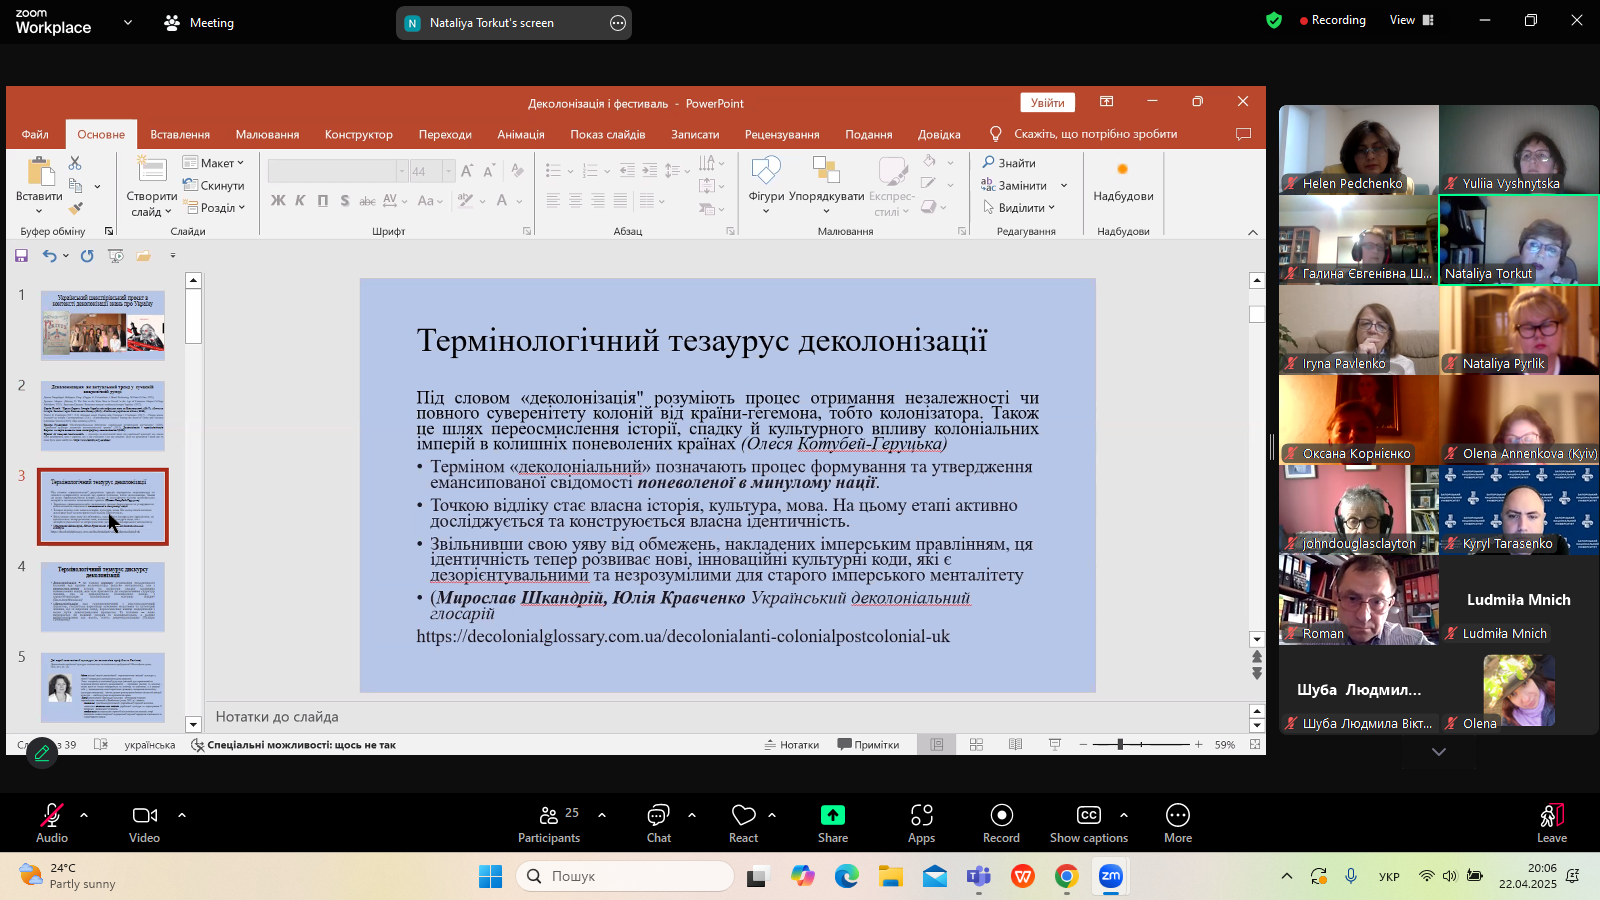Viewport: 1600px width, 900px height.
Task: Open the Zoom Chat panel
Action: pyautogui.click(x=658, y=823)
